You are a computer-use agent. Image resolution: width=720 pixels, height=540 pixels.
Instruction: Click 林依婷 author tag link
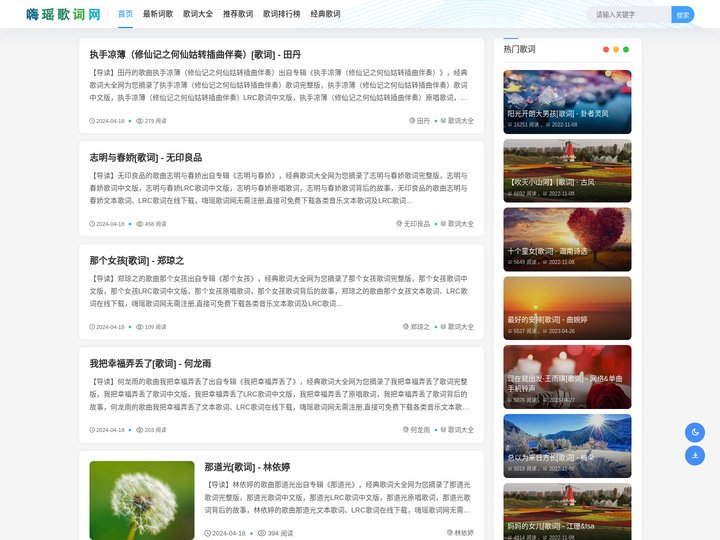tap(460, 533)
